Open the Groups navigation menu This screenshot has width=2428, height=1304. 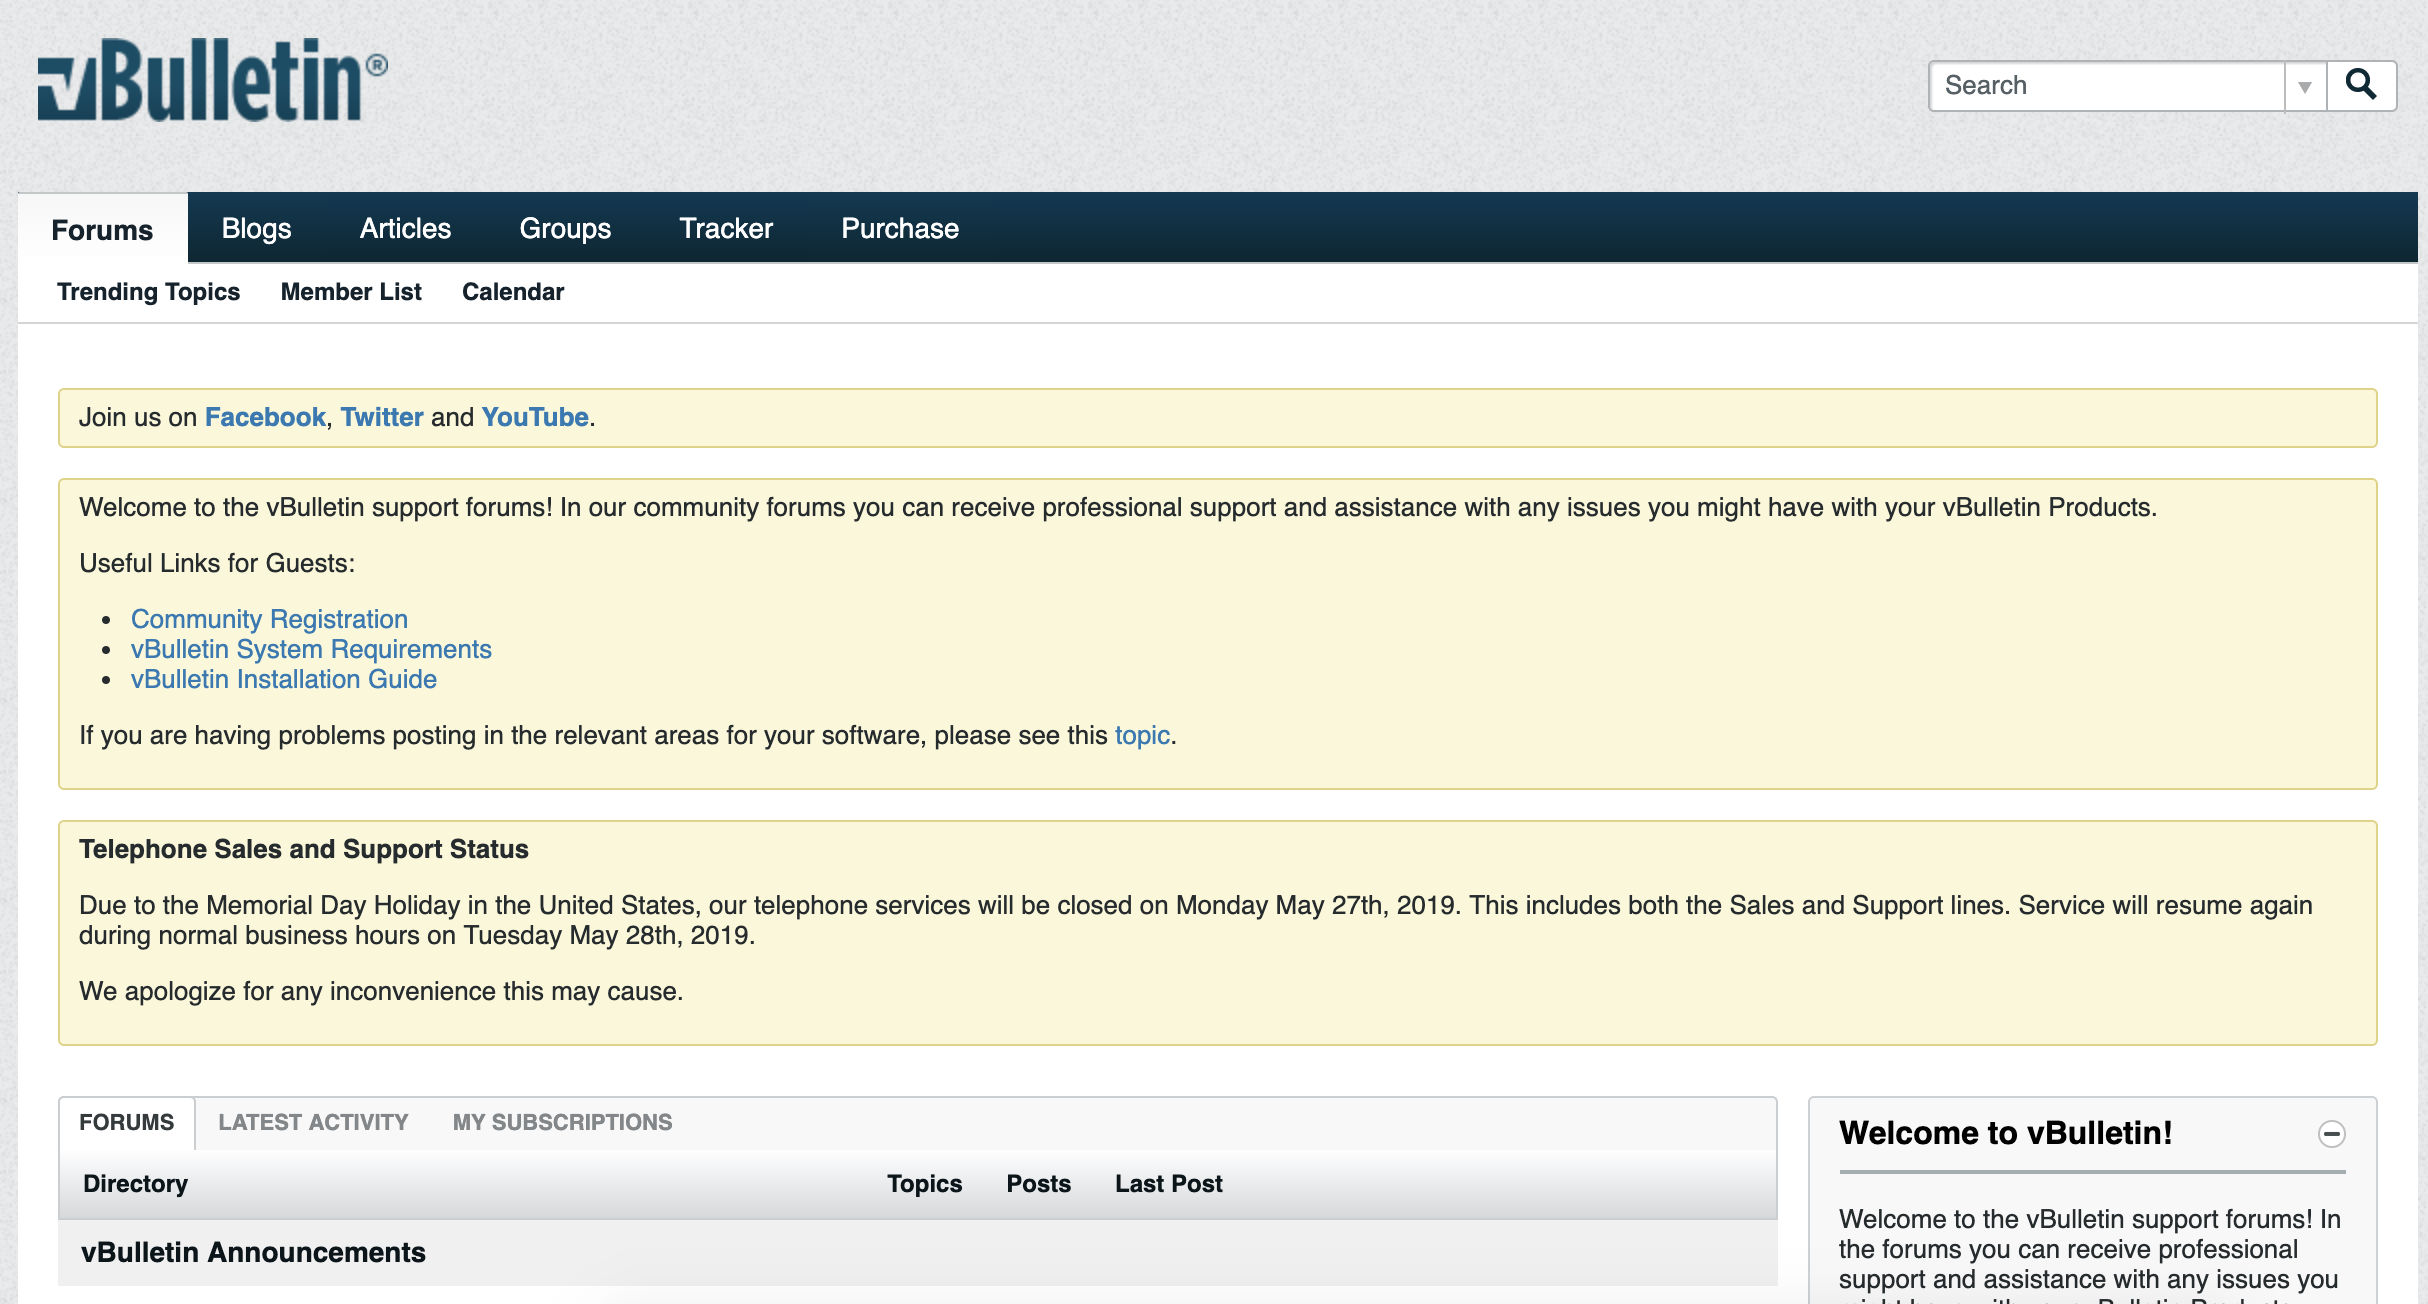(x=565, y=226)
